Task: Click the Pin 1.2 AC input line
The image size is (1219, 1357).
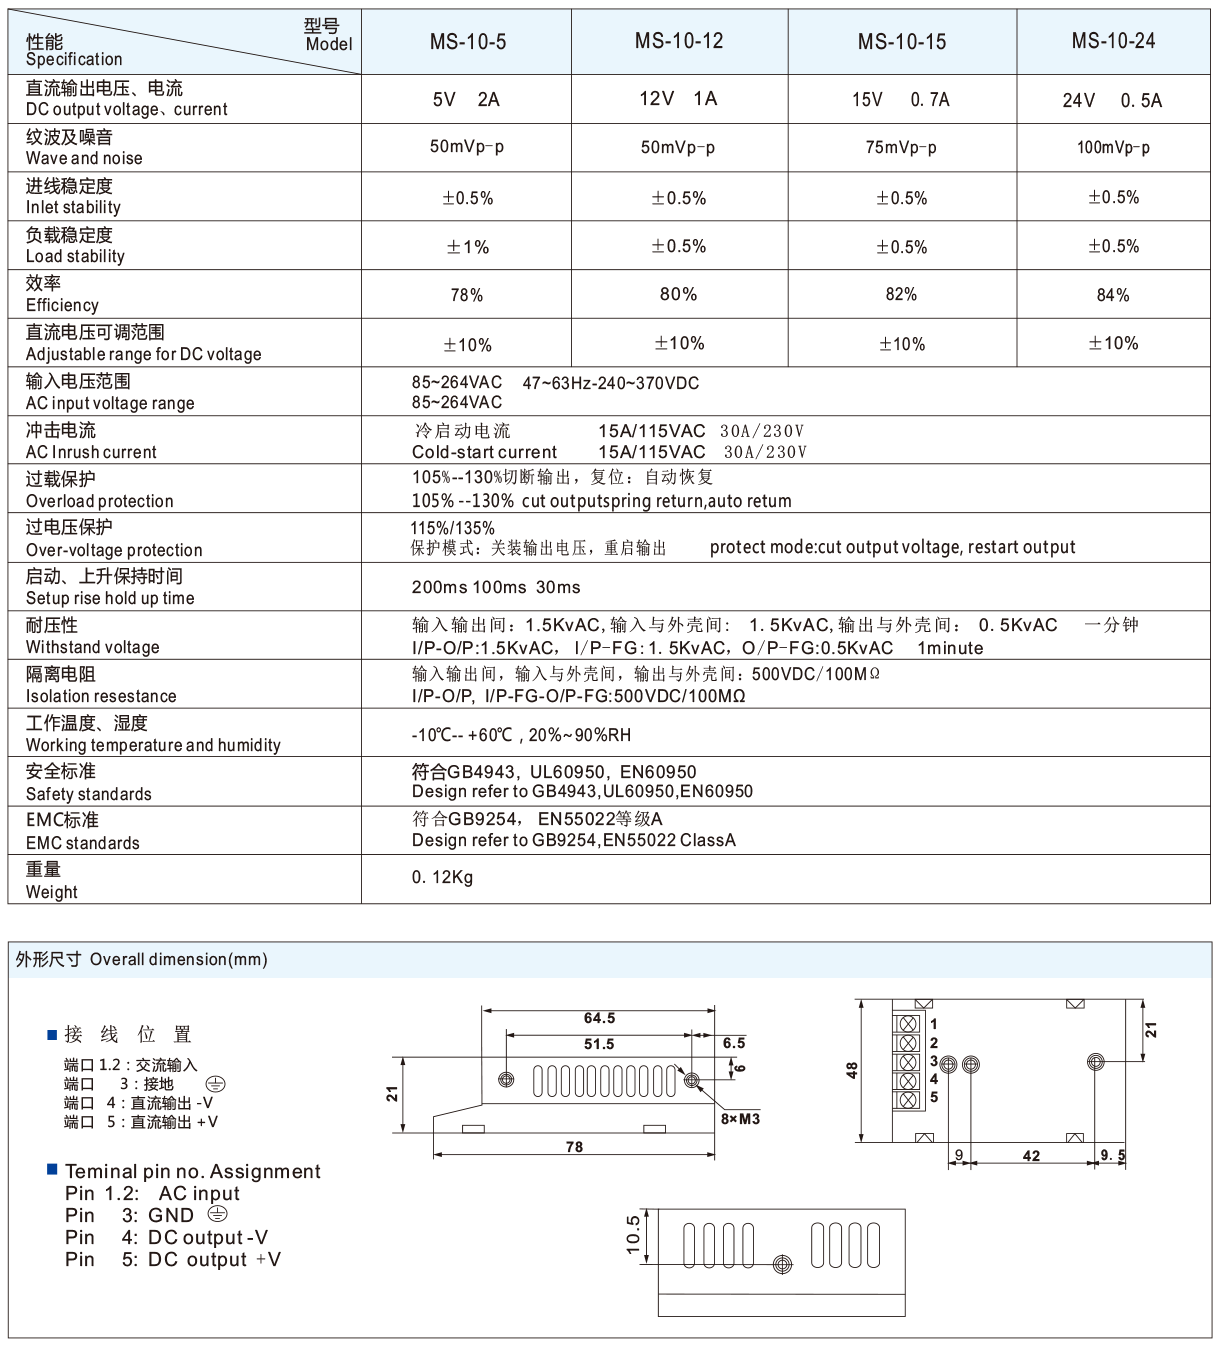Action: (x=152, y=1193)
